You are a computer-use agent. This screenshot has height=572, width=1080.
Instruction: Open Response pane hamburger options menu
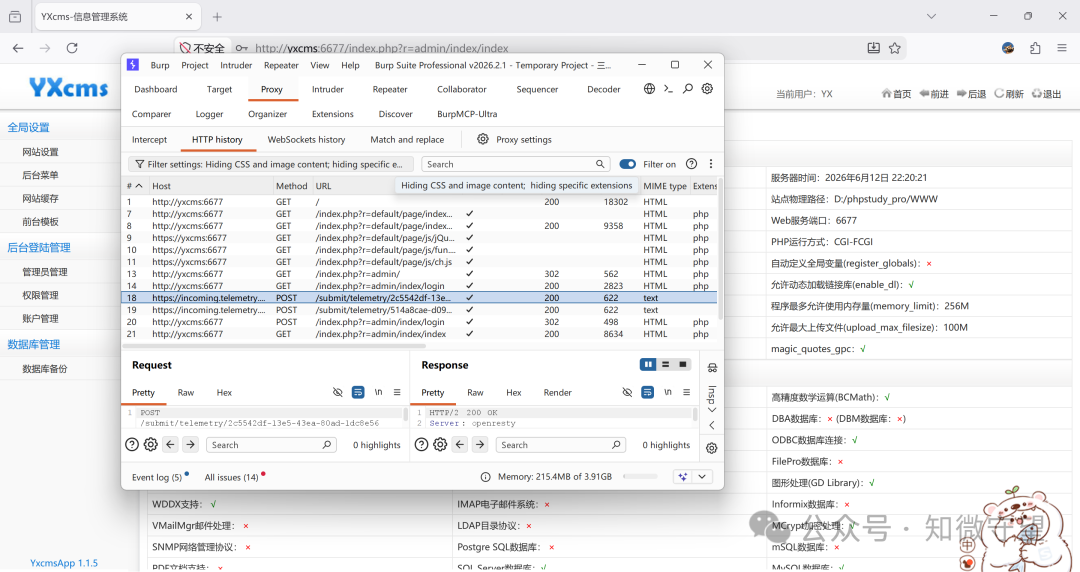tap(687, 392)
